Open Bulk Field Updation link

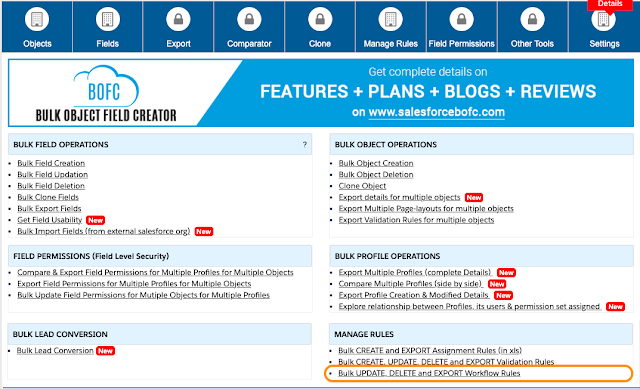click(52, 175)
